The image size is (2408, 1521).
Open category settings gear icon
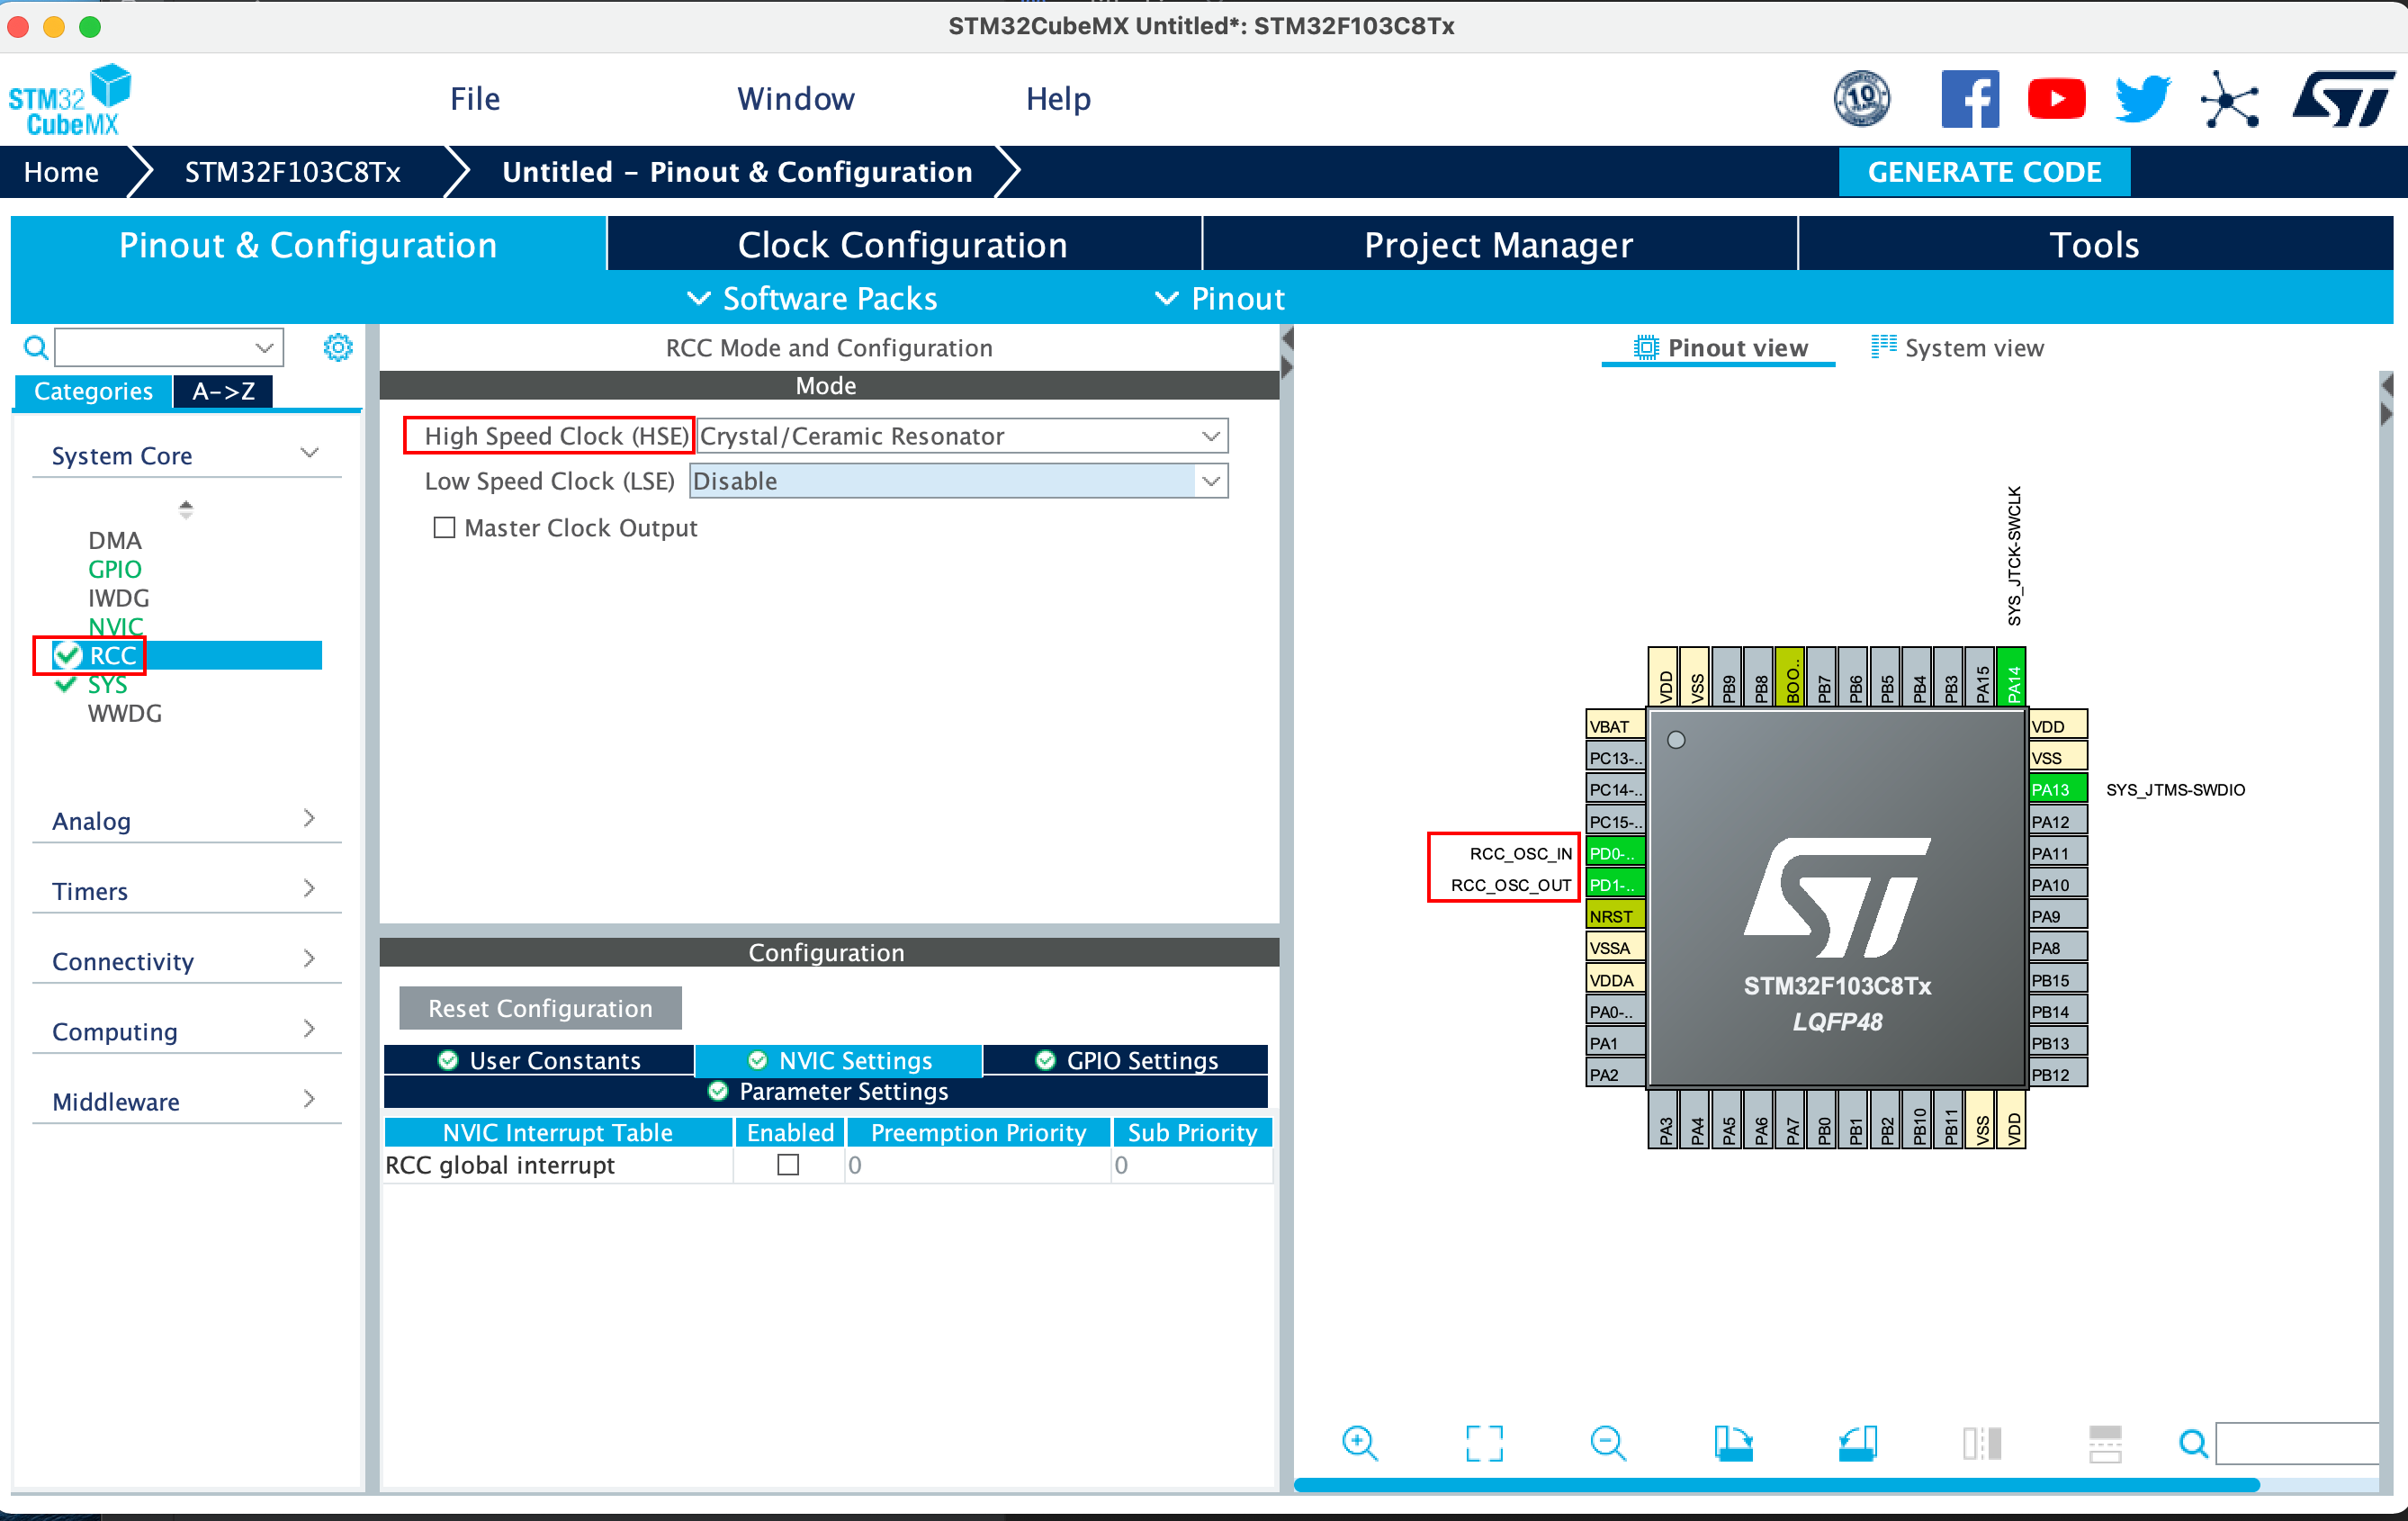pos(338,347)
